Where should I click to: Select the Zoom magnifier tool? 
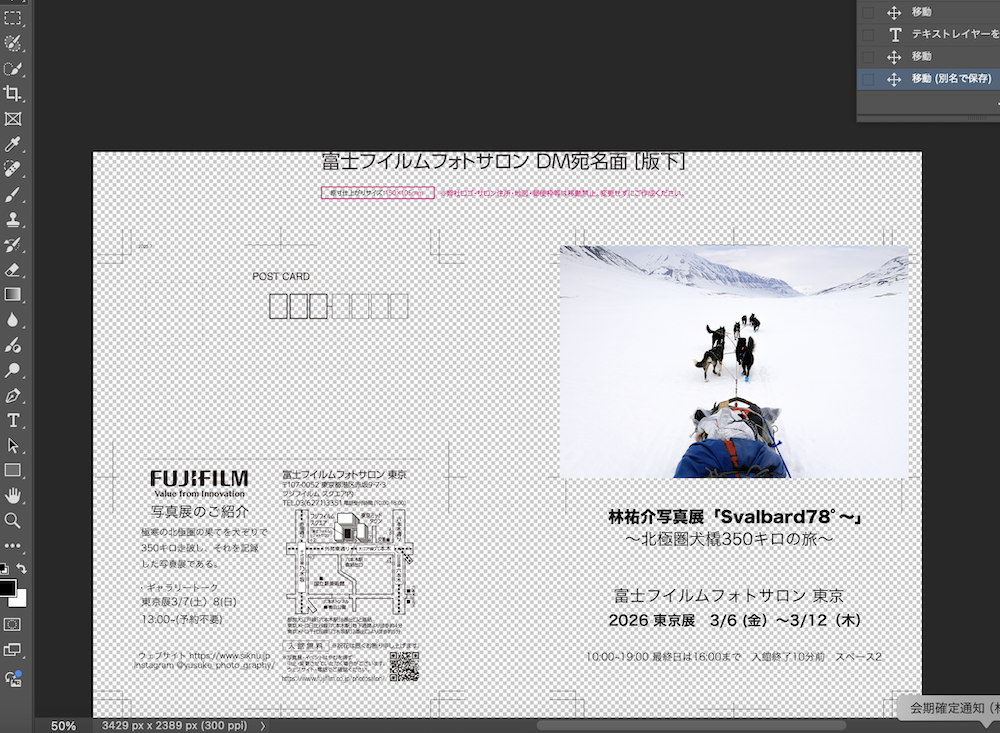click(x=13, y=520)
